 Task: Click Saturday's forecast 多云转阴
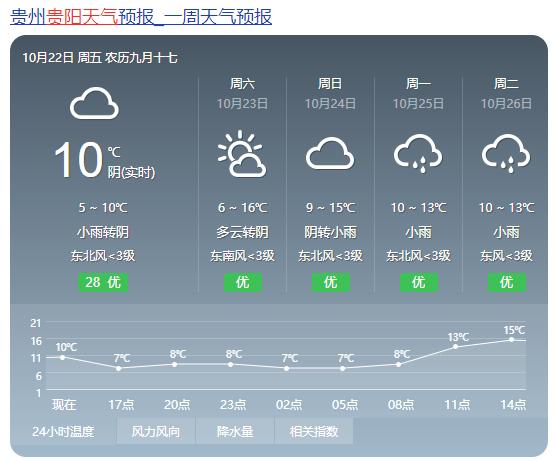(x=242, y=232)
